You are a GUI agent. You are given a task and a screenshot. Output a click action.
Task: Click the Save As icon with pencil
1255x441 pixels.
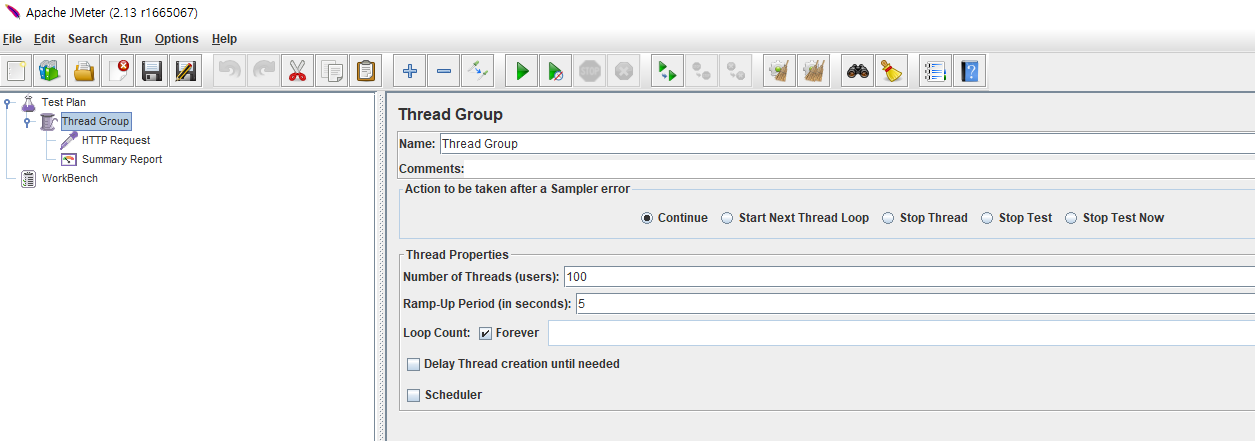click(186, 71)
